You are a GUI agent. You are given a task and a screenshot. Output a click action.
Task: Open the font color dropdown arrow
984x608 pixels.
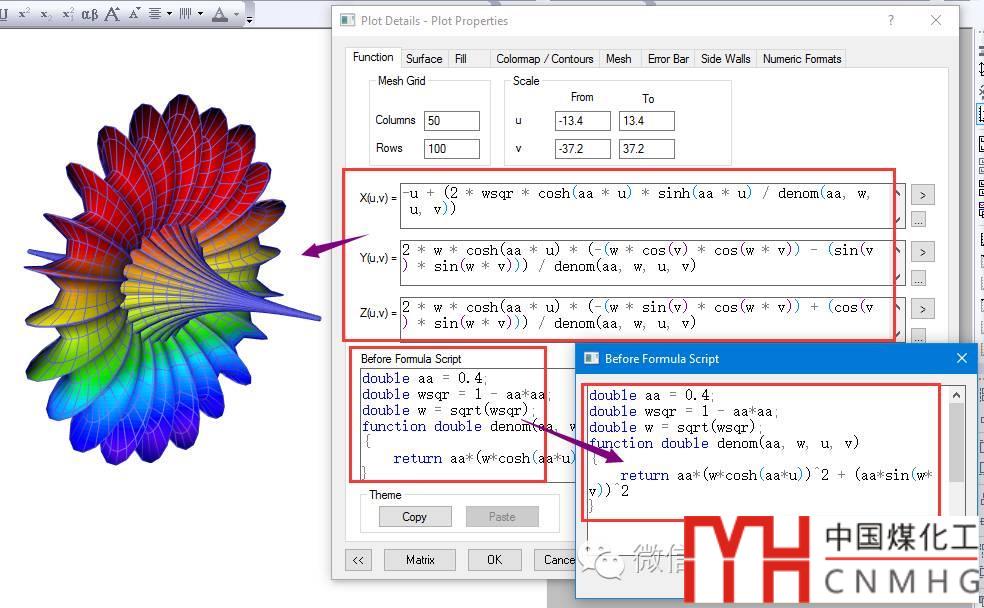(236, 15)
